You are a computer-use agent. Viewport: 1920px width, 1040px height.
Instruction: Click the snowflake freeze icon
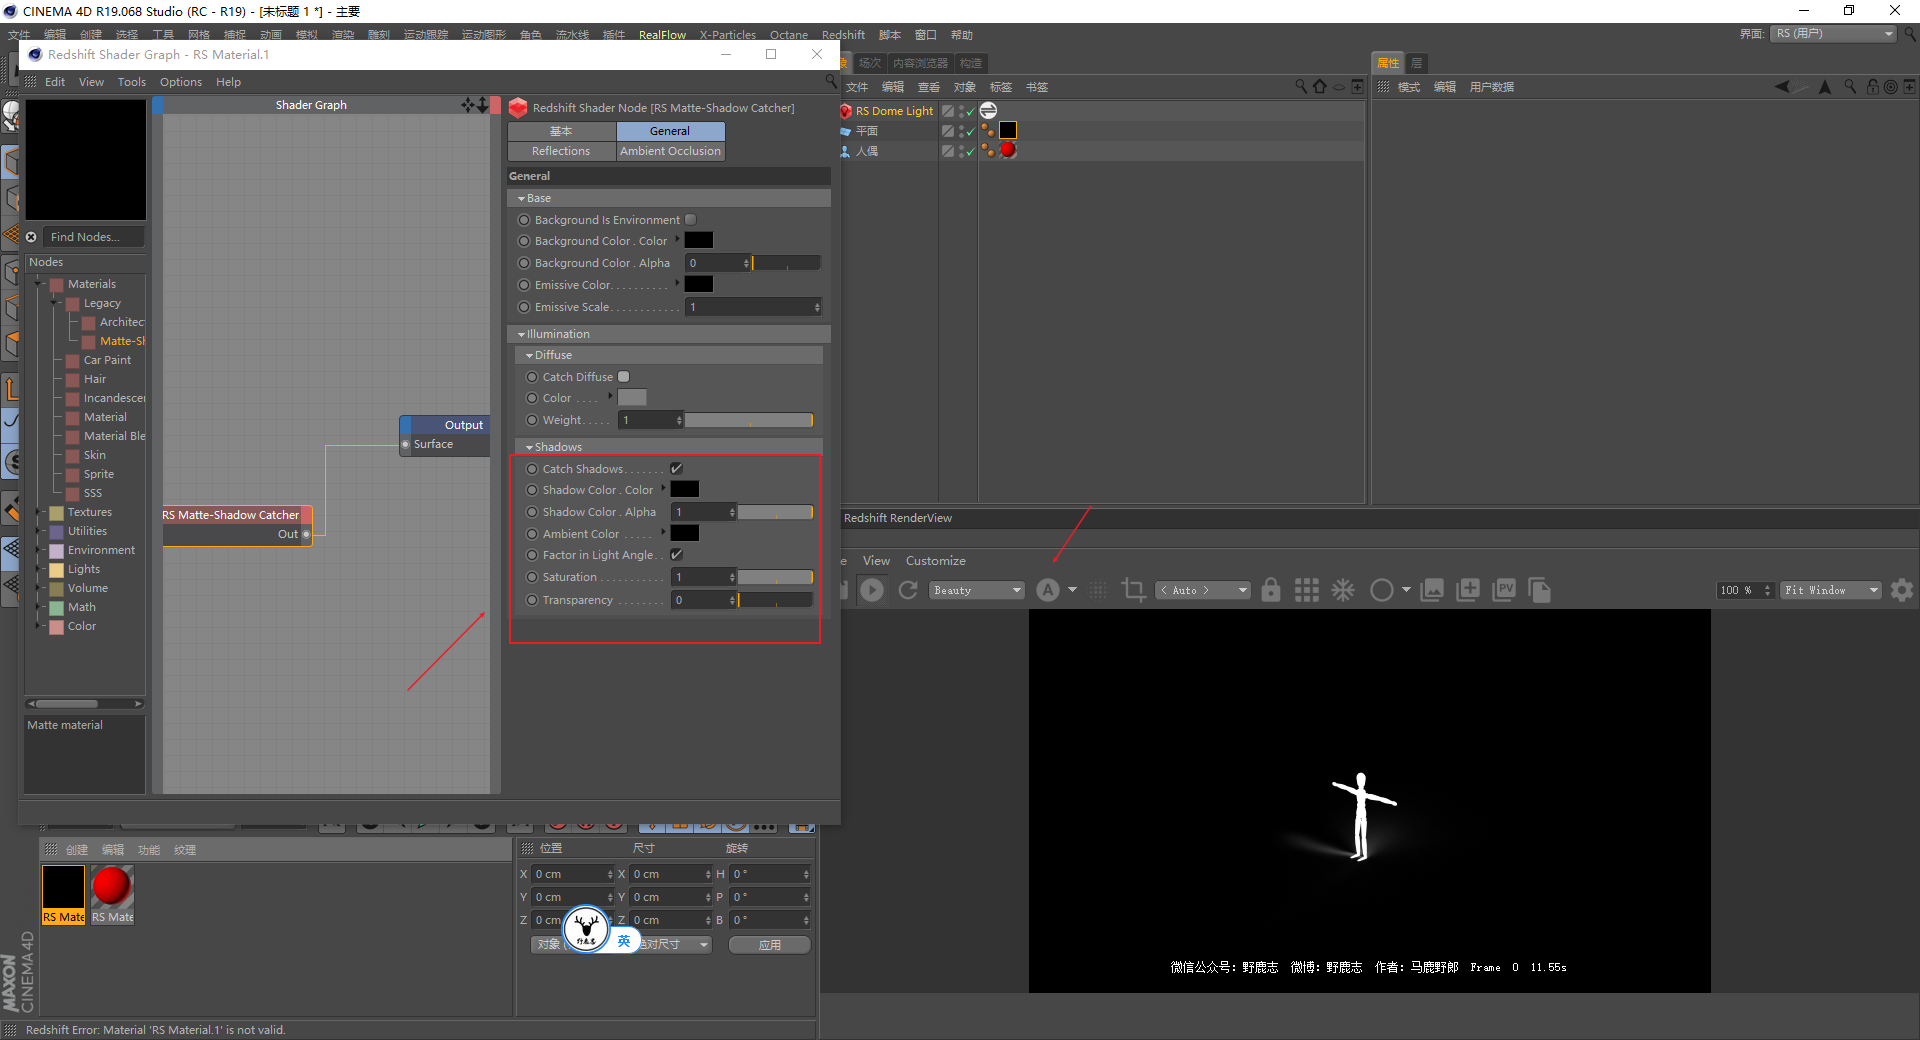click(x=1343, y=590)
